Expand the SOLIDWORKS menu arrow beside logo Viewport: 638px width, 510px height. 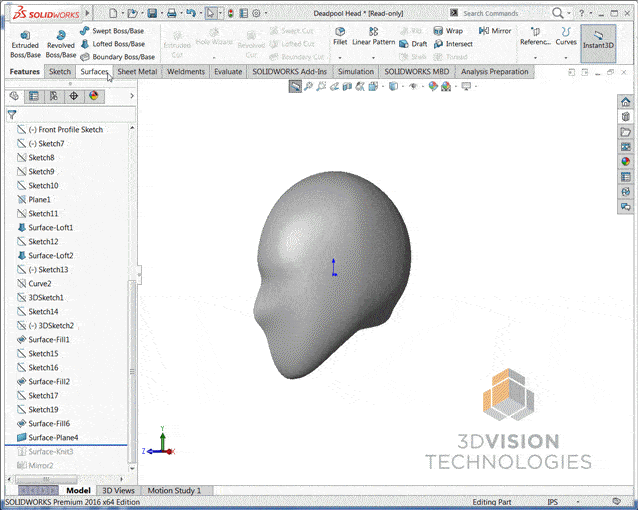point(87,13)
